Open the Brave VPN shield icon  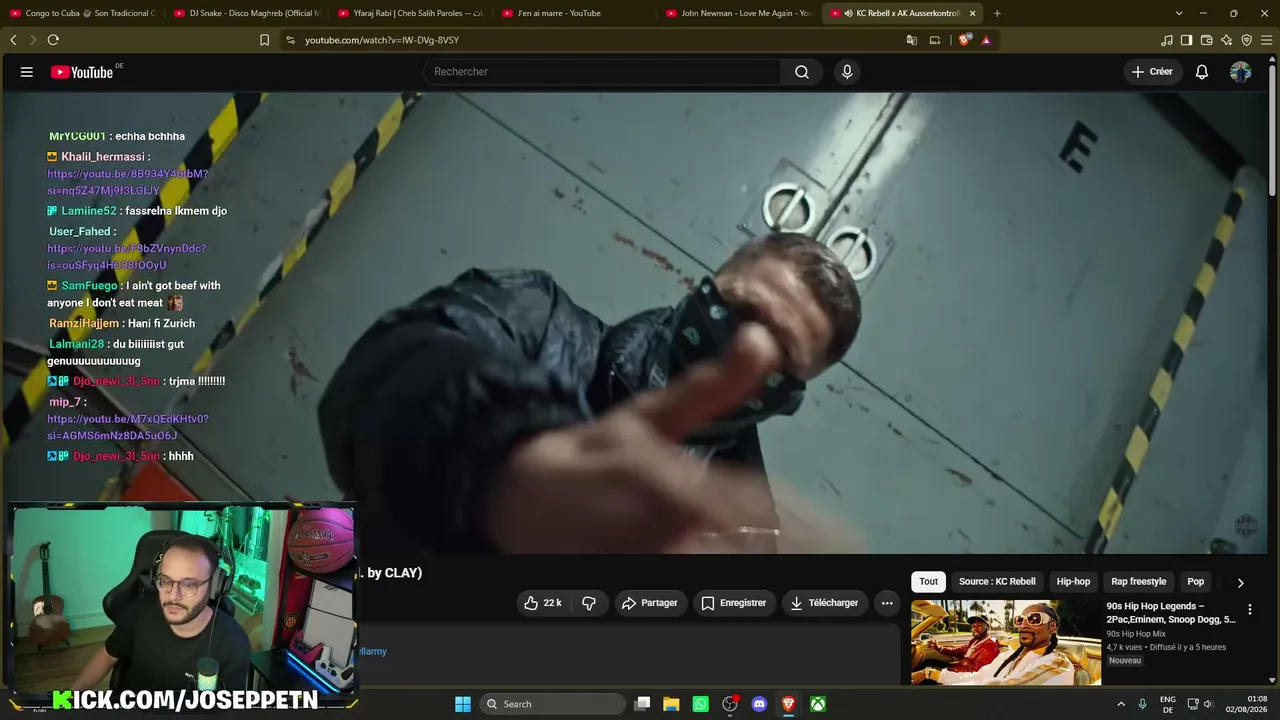tap(1246, 40)
